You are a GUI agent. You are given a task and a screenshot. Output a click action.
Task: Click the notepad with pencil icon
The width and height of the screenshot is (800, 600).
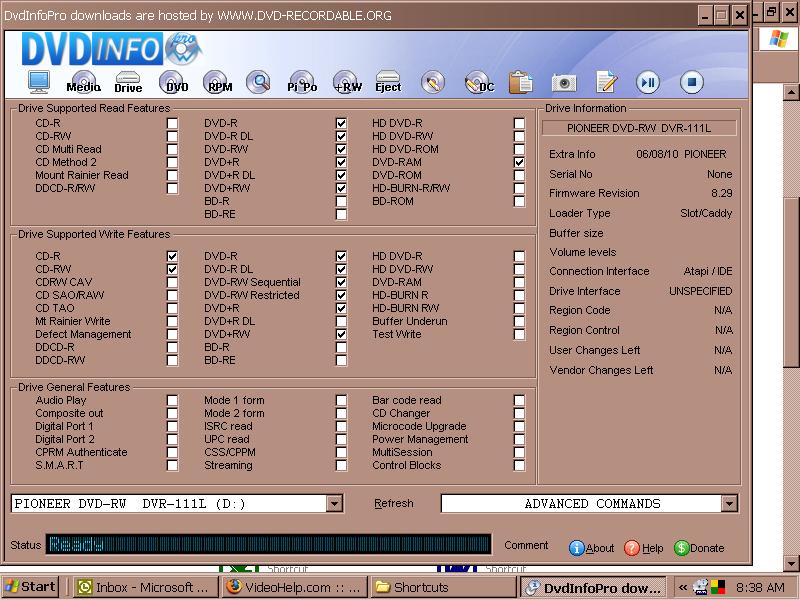607,82
